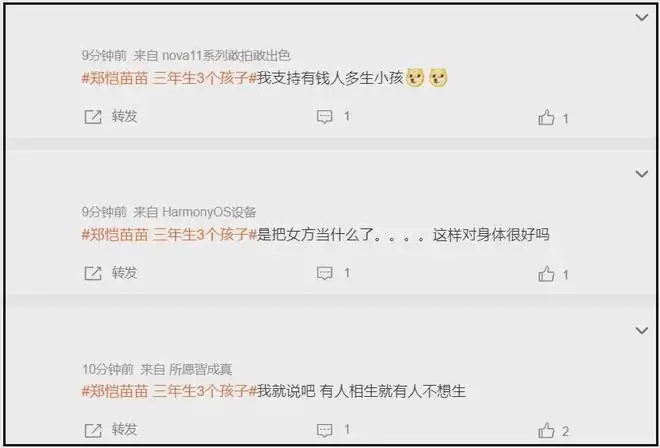Screen dimensions: 660x448
Task: Open the hashtag link in the second post
Action: (x=169, y=235)
